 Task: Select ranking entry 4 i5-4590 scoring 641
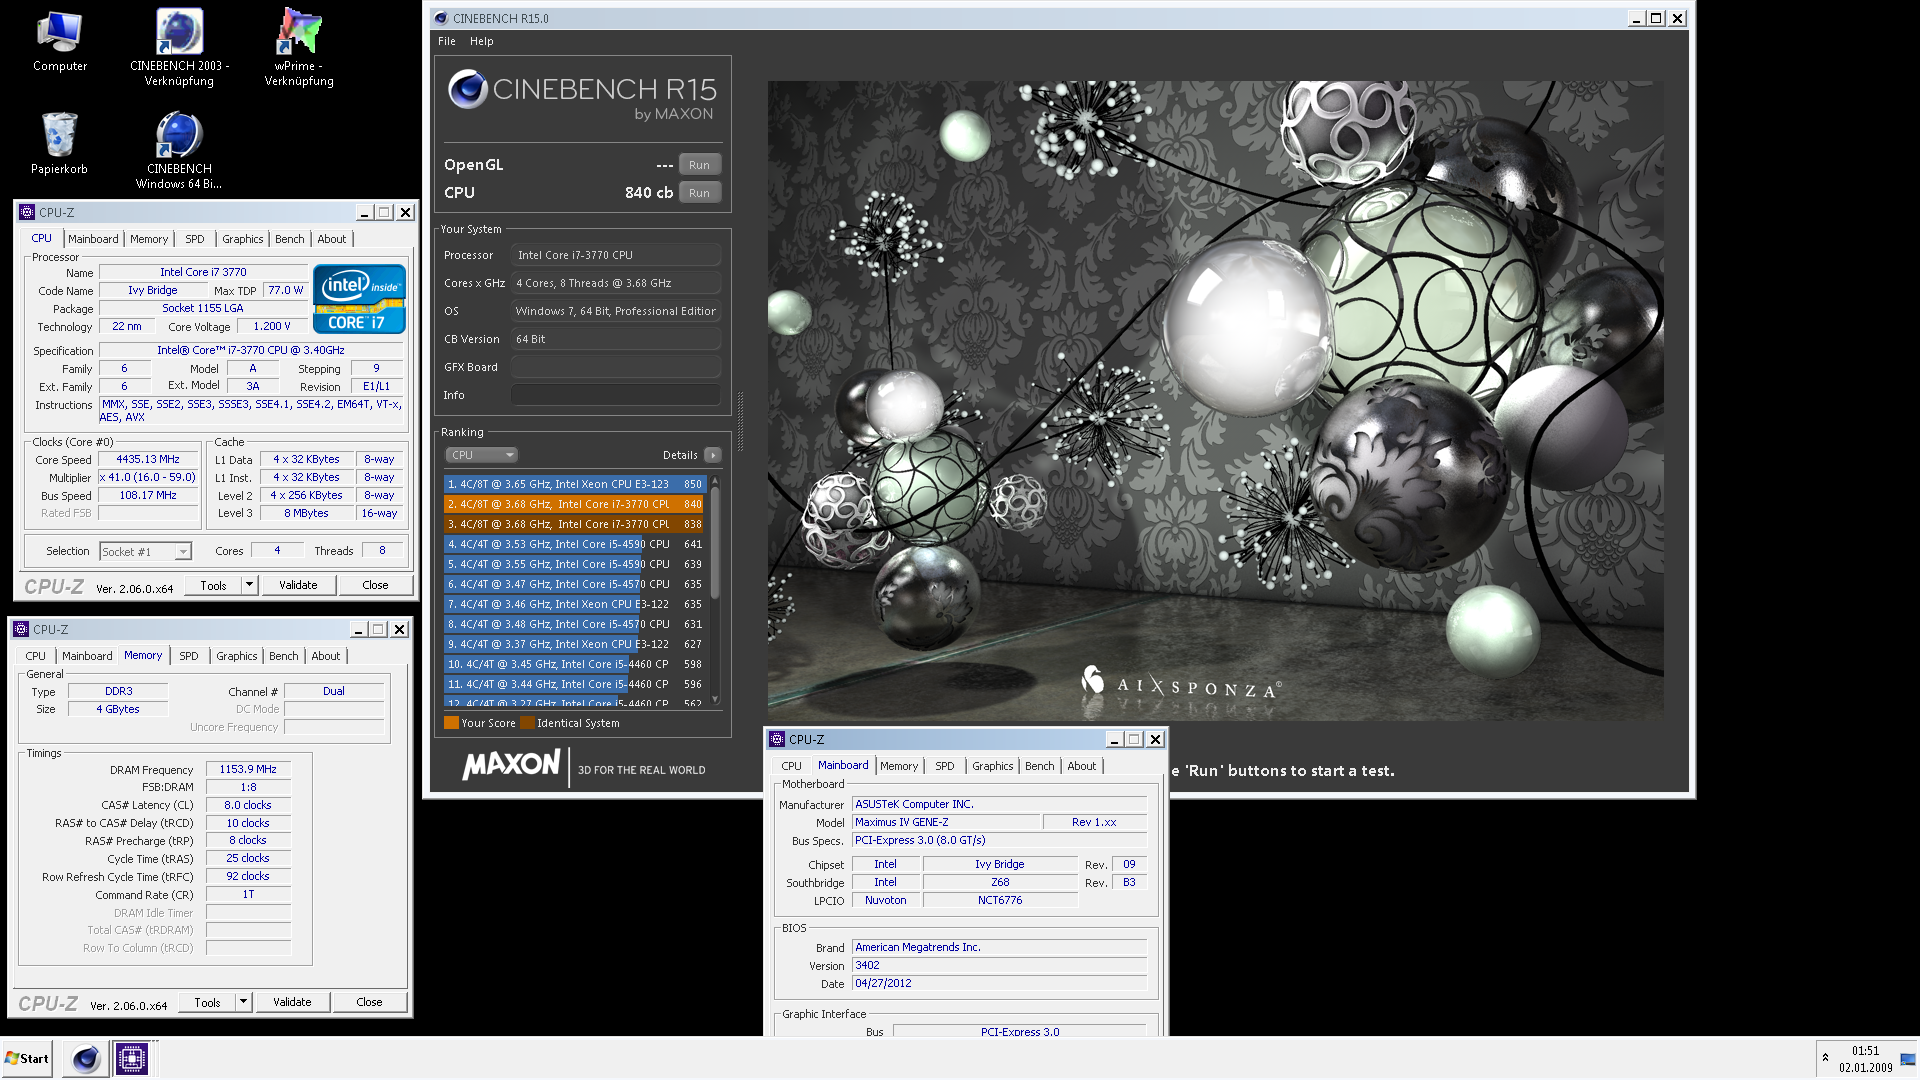[x=575, y=544]
